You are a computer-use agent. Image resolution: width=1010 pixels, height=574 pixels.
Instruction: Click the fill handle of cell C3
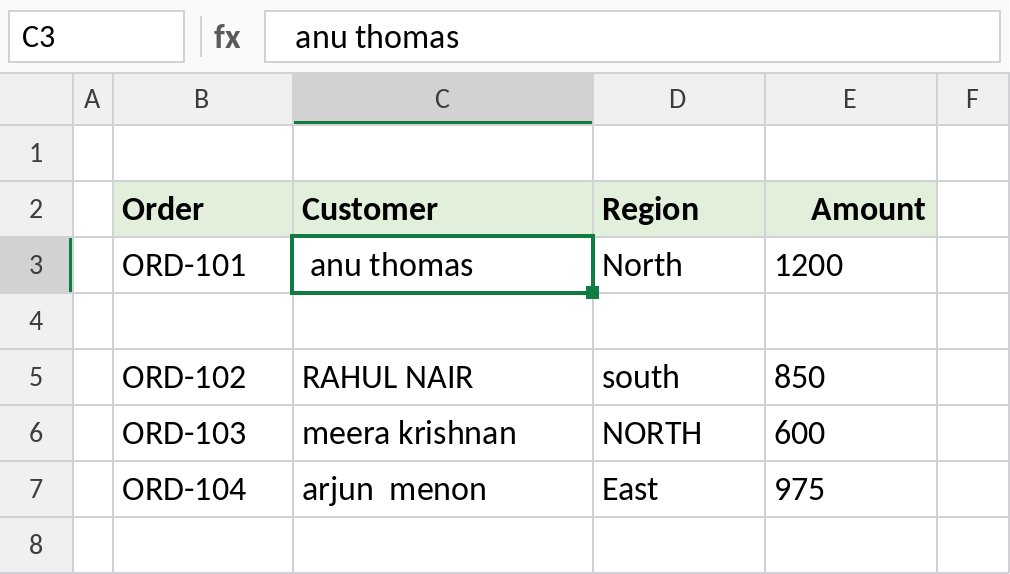[x=593, y=292]
